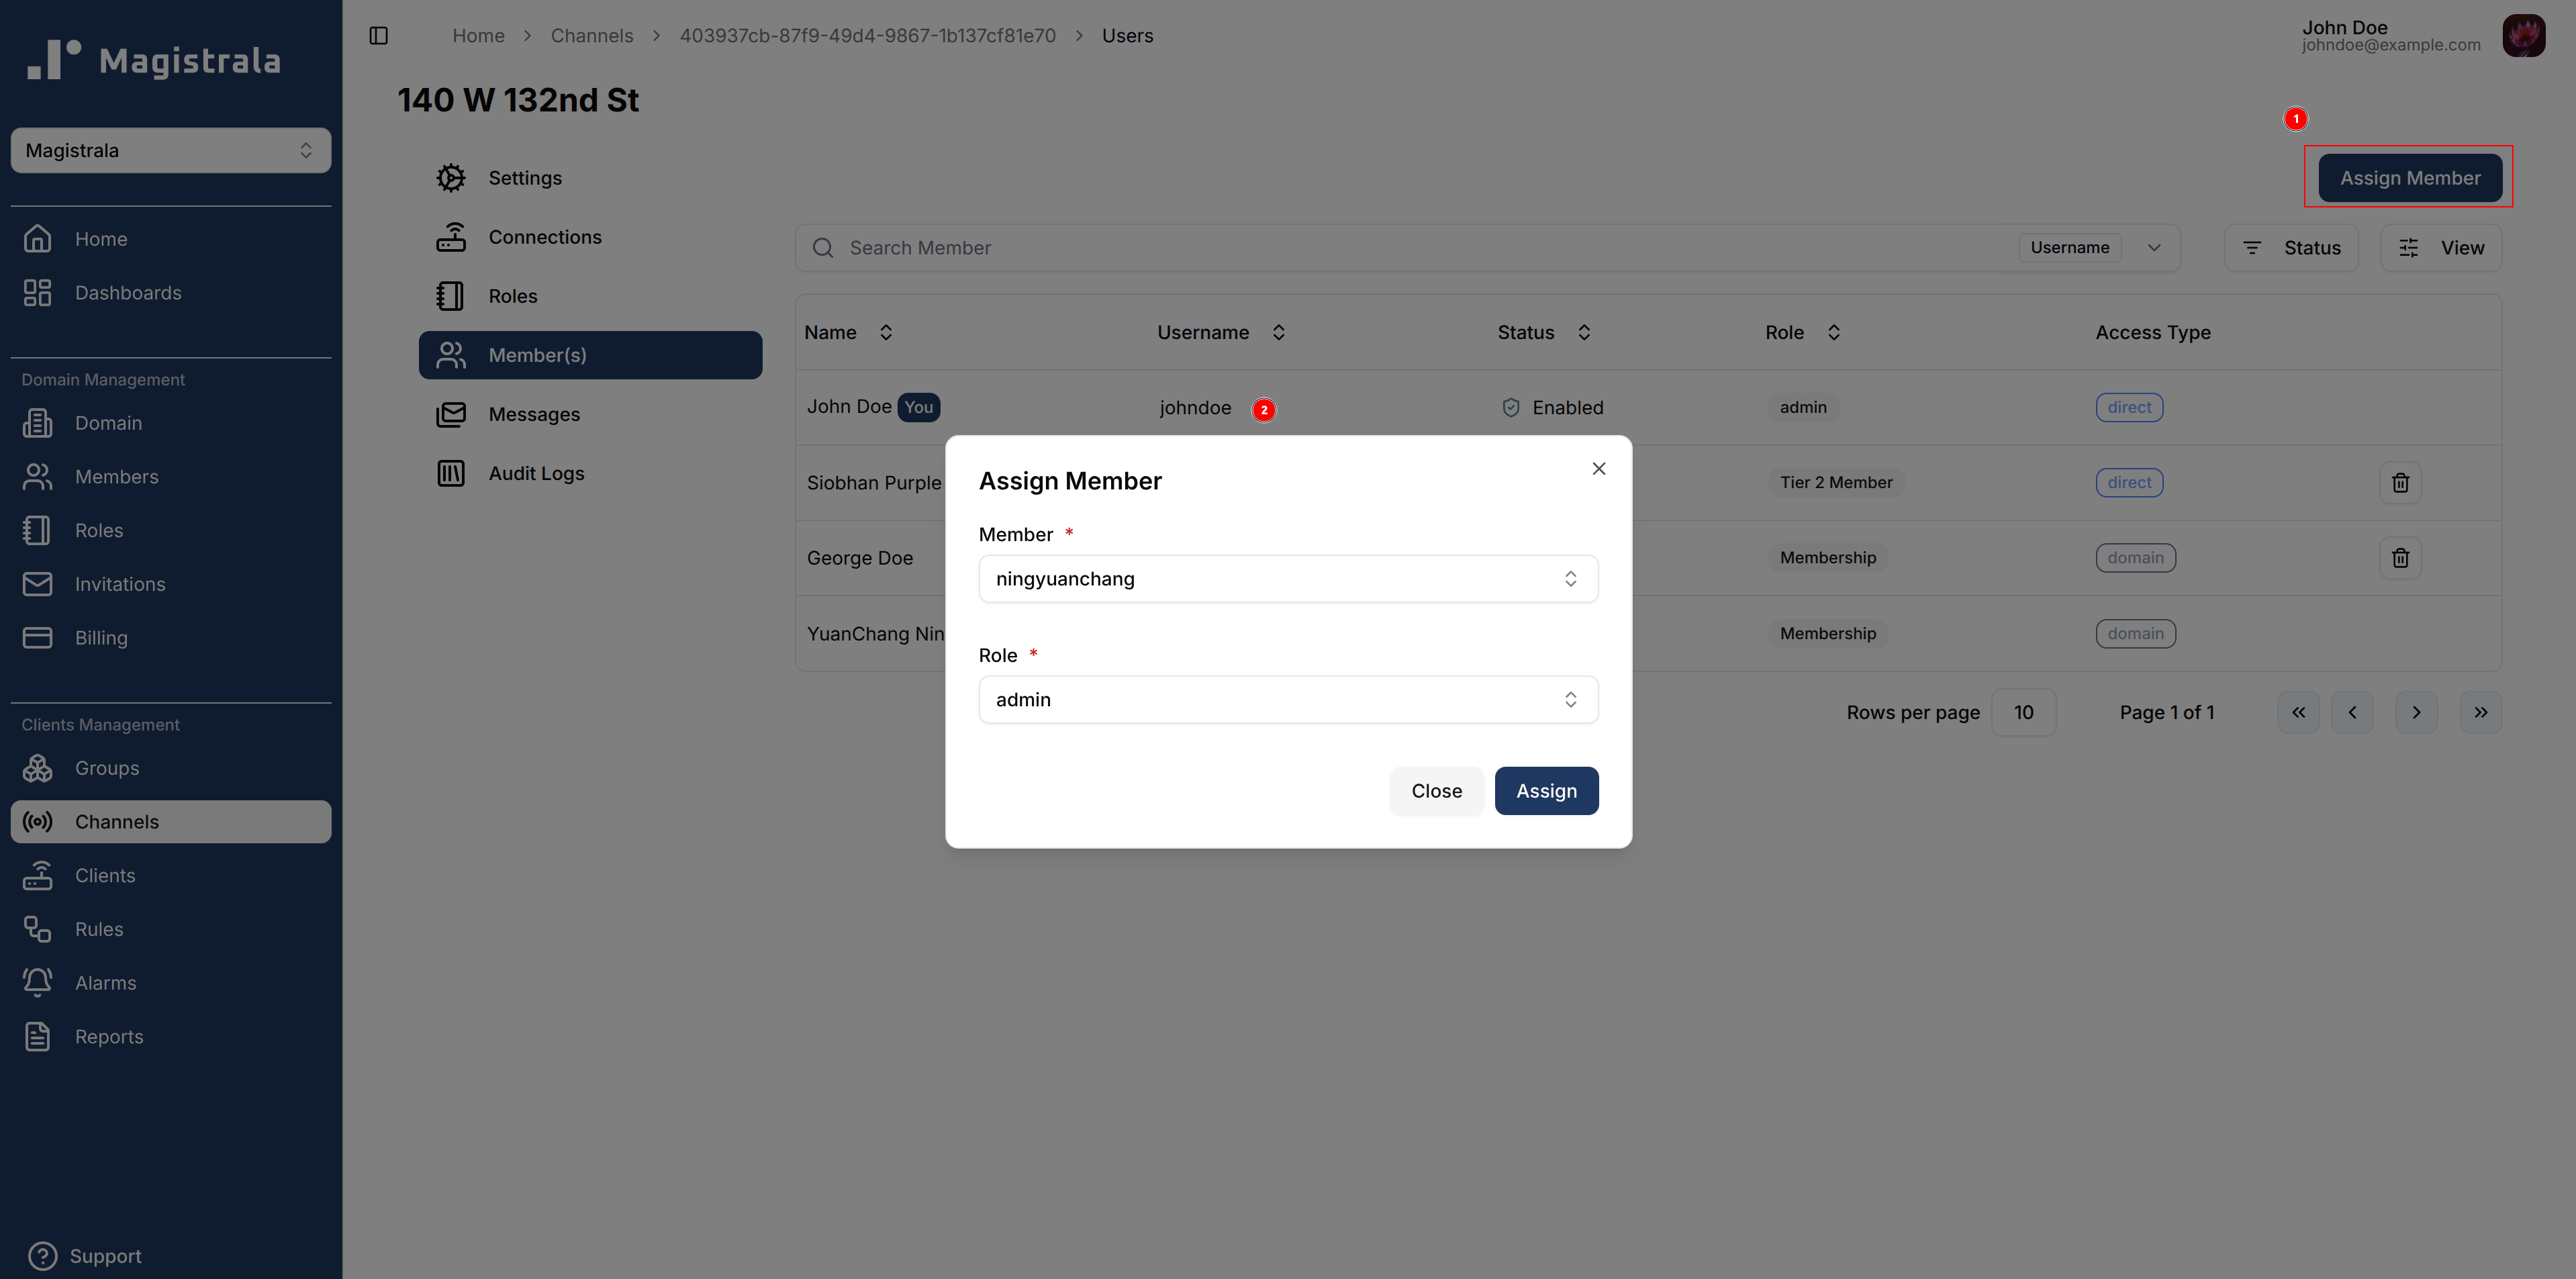2576x1279 pixels.
Task: Click the Assign button in dialog
Action: point(1546,791)
